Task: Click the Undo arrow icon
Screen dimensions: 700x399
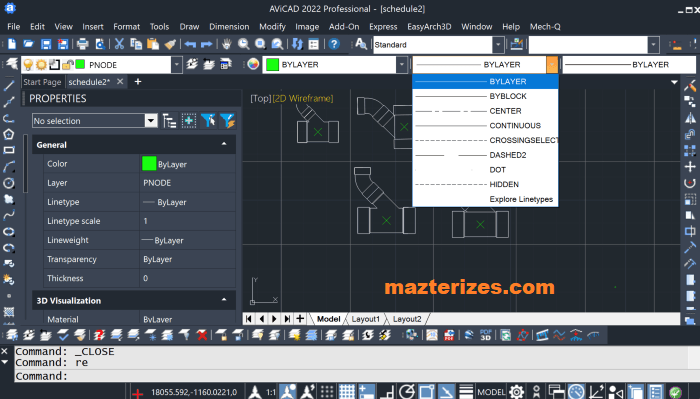Action: [190, 44]
